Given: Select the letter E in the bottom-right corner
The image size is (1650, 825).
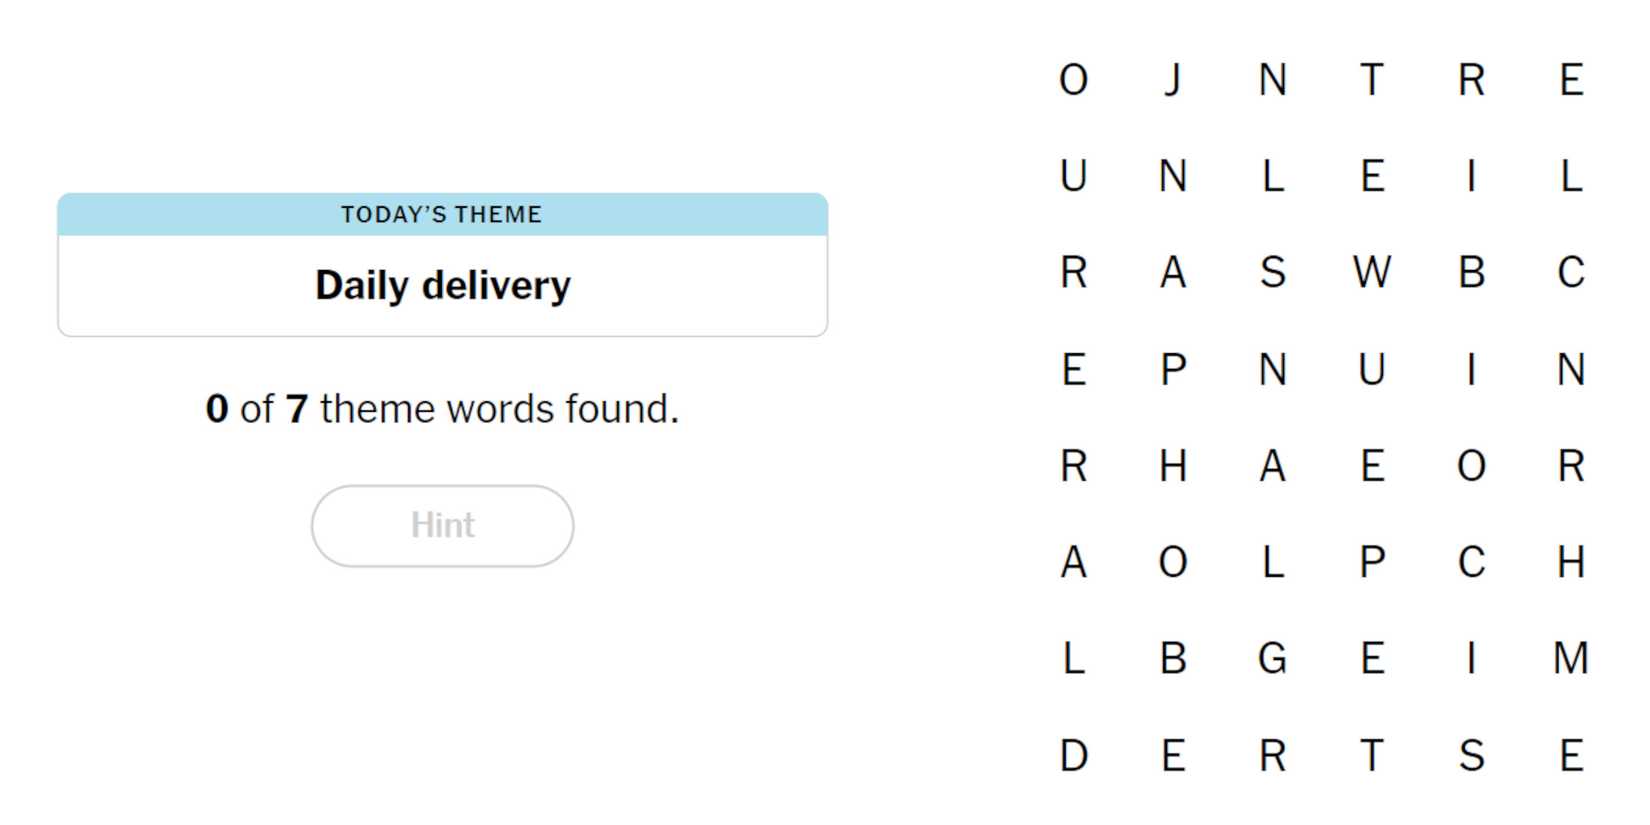Looking at the screenshot, I should pos(1570,755).
